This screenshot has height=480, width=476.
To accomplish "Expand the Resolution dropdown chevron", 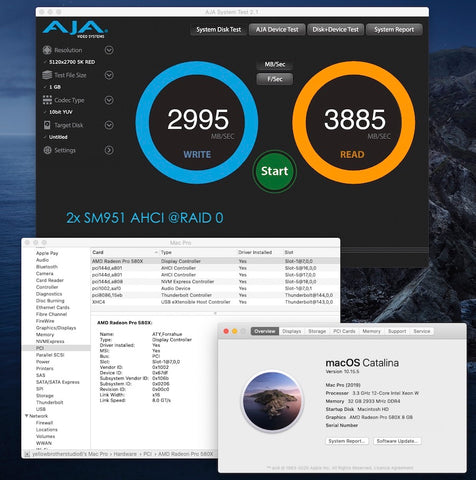I will click(109, 50).
